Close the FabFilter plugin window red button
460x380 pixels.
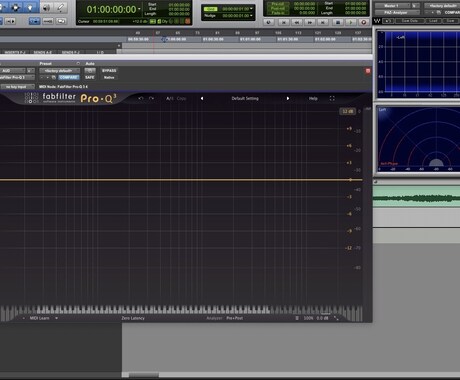coord(368,71)
